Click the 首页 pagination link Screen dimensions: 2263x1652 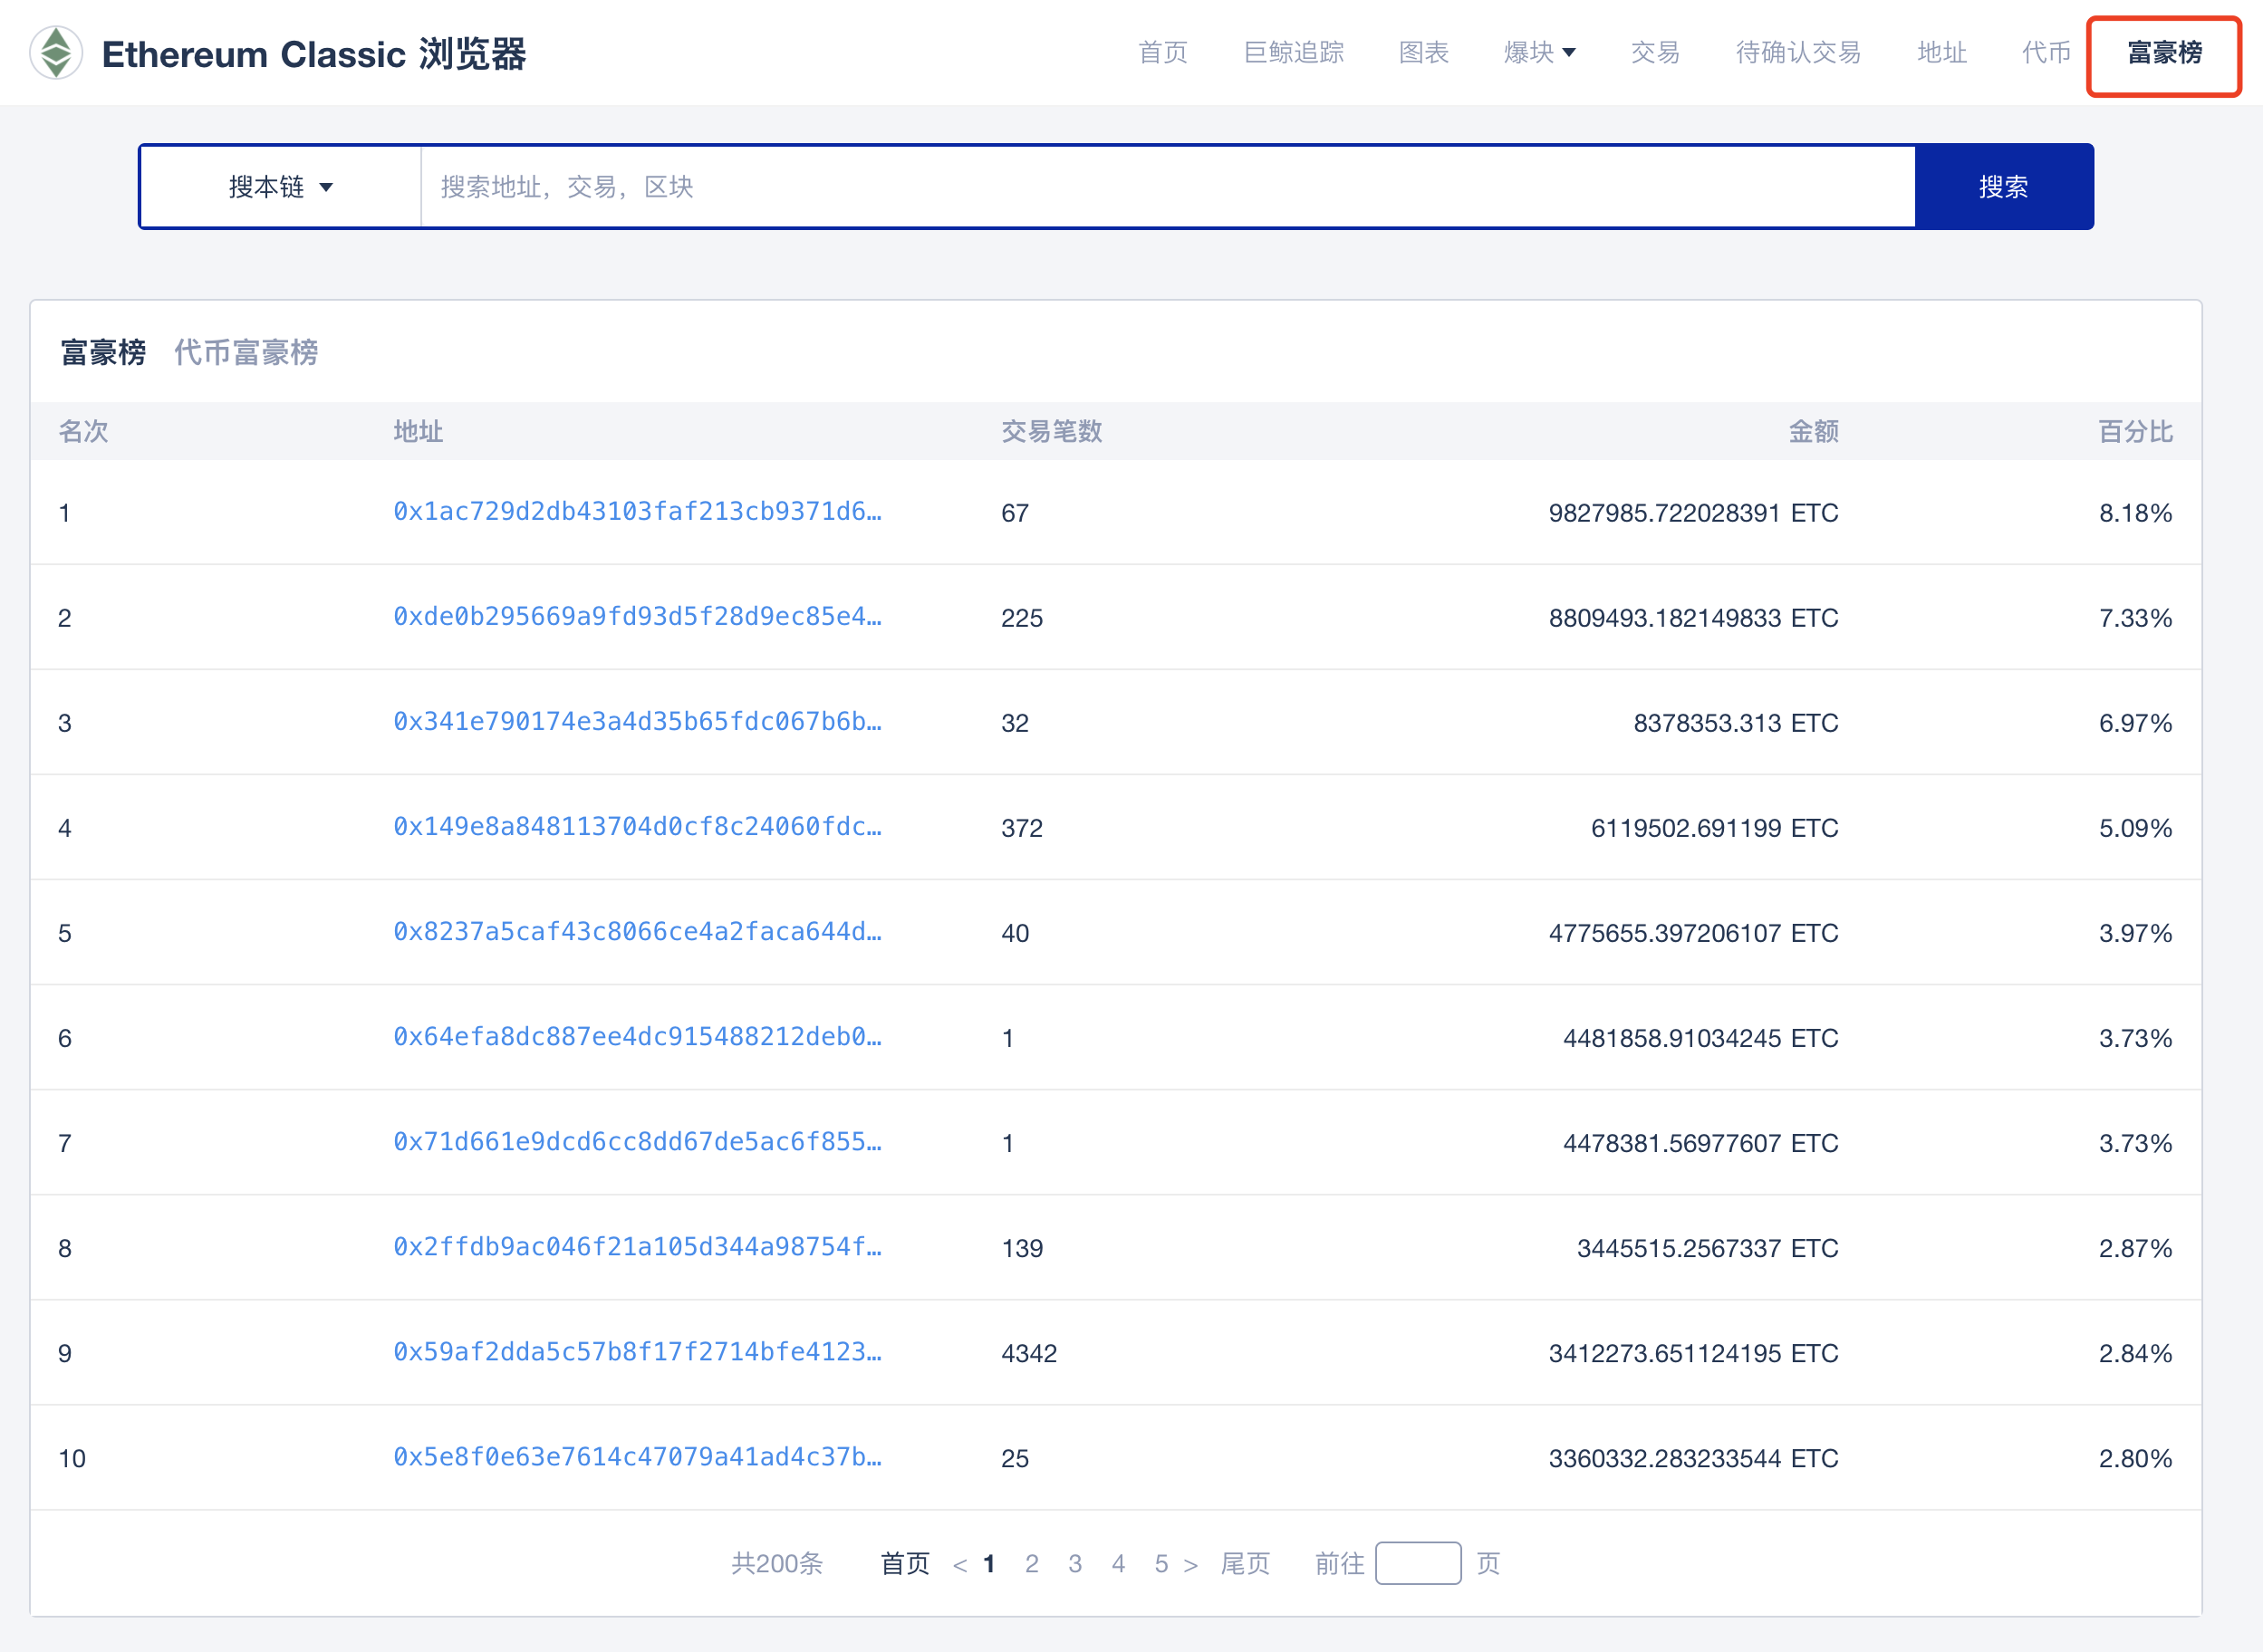[x=905, y=1563]
